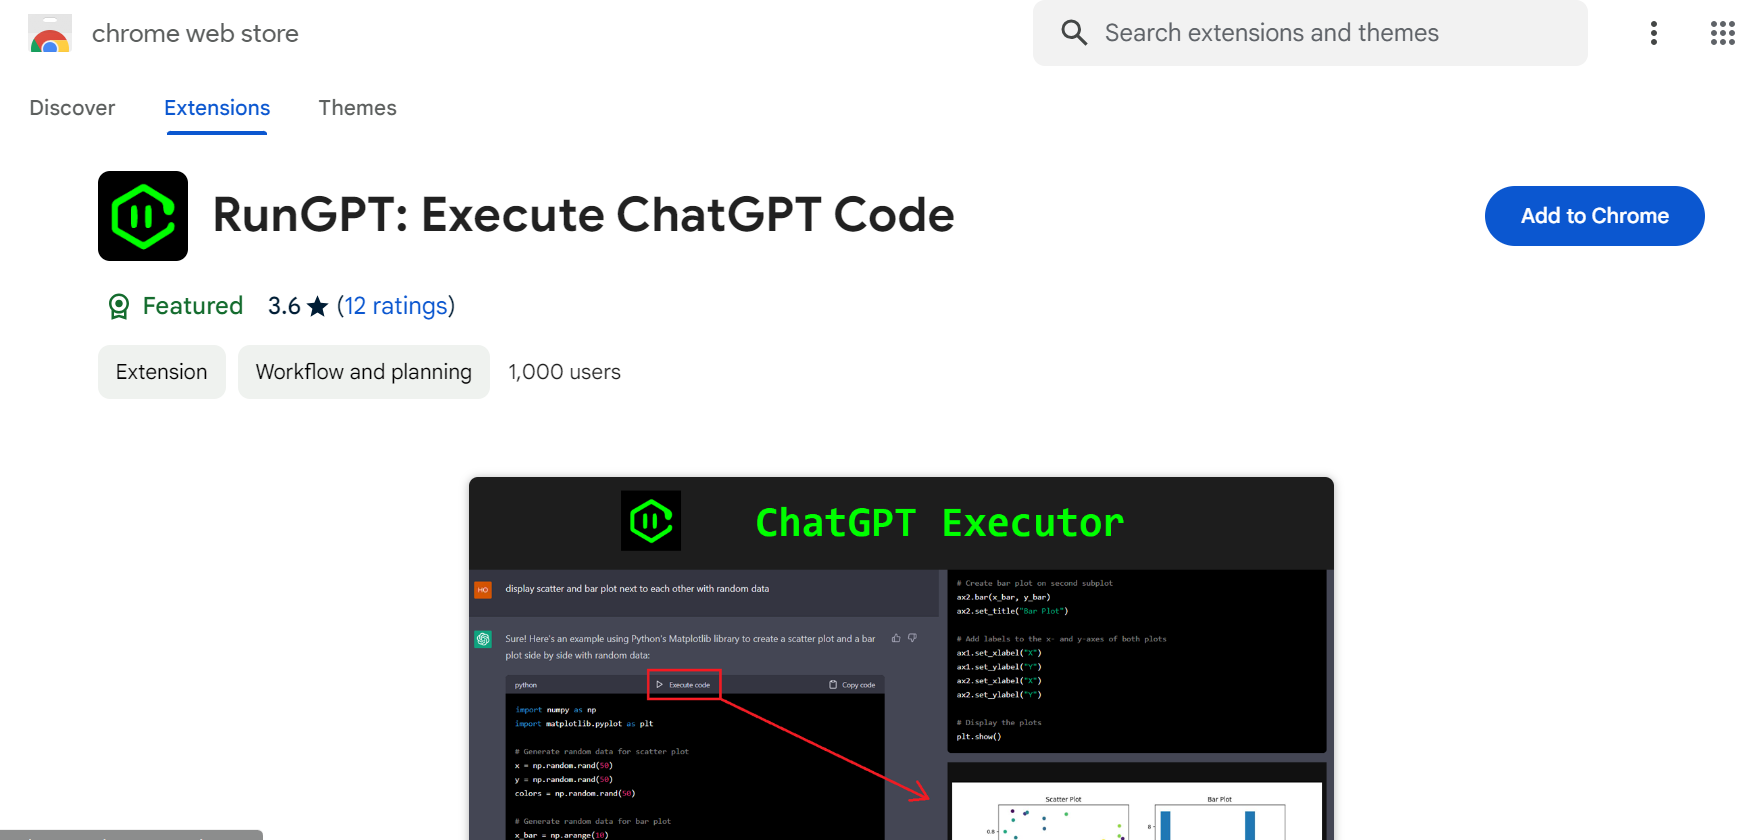Select the Extension category chip

click(x=161, y=371)
